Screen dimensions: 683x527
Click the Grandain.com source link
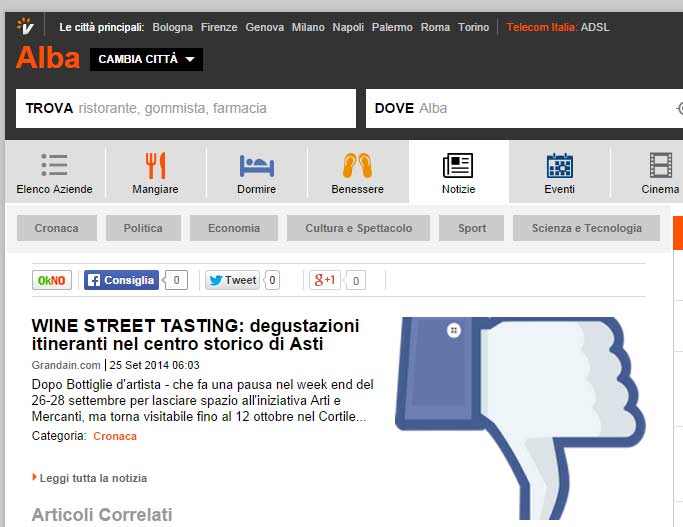click(x=66, y=365)
